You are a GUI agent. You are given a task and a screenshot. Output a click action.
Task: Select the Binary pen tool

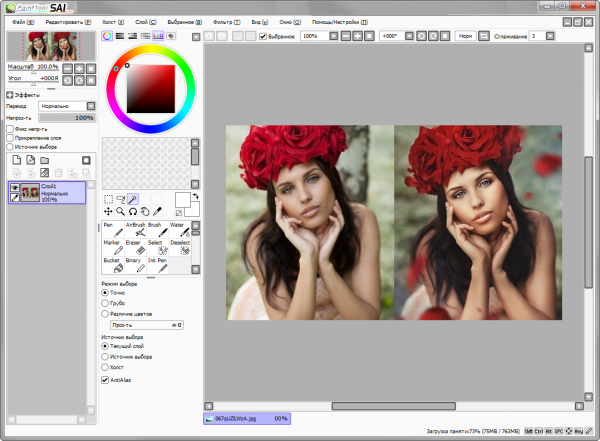[x=135, y=265]
